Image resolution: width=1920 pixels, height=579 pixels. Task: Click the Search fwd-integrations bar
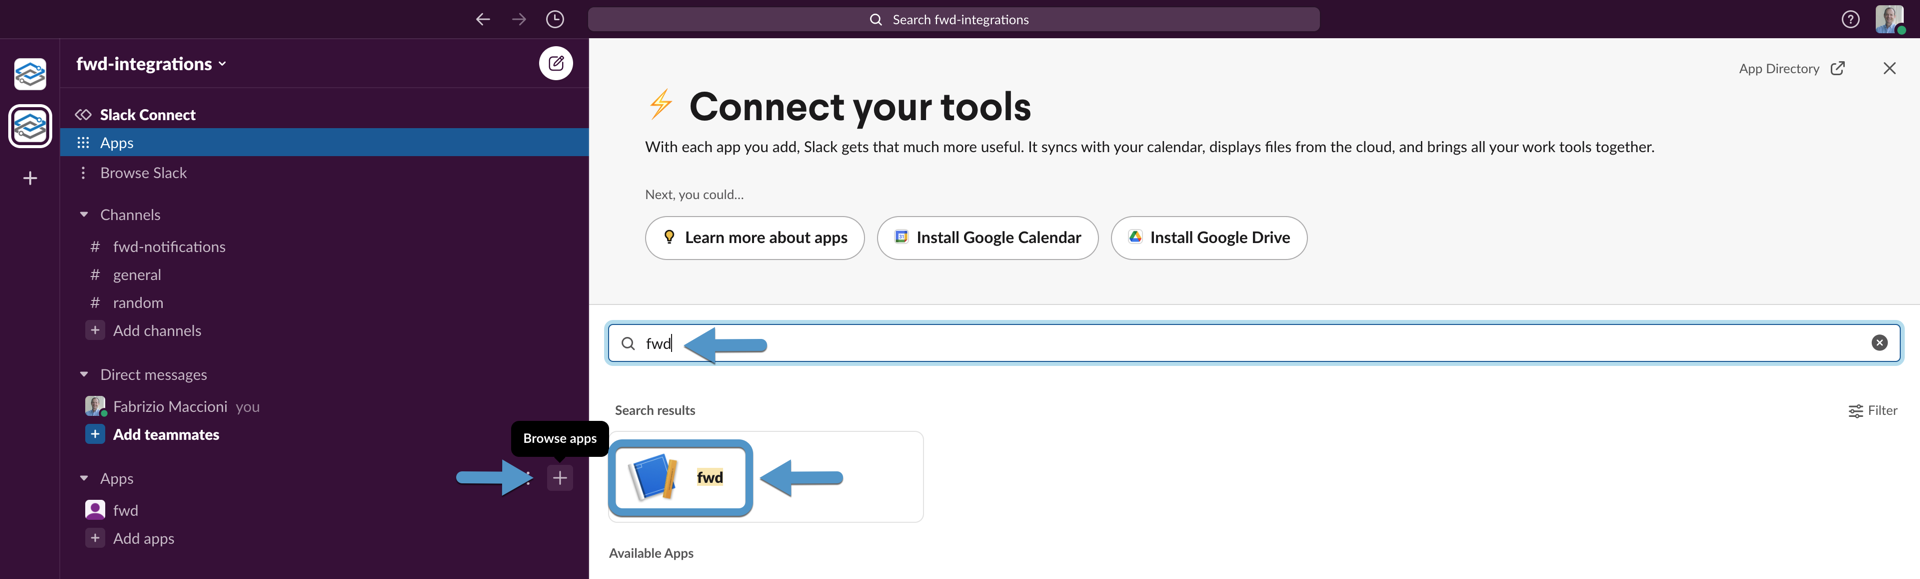pyautogui.click(x=954, y=19)
